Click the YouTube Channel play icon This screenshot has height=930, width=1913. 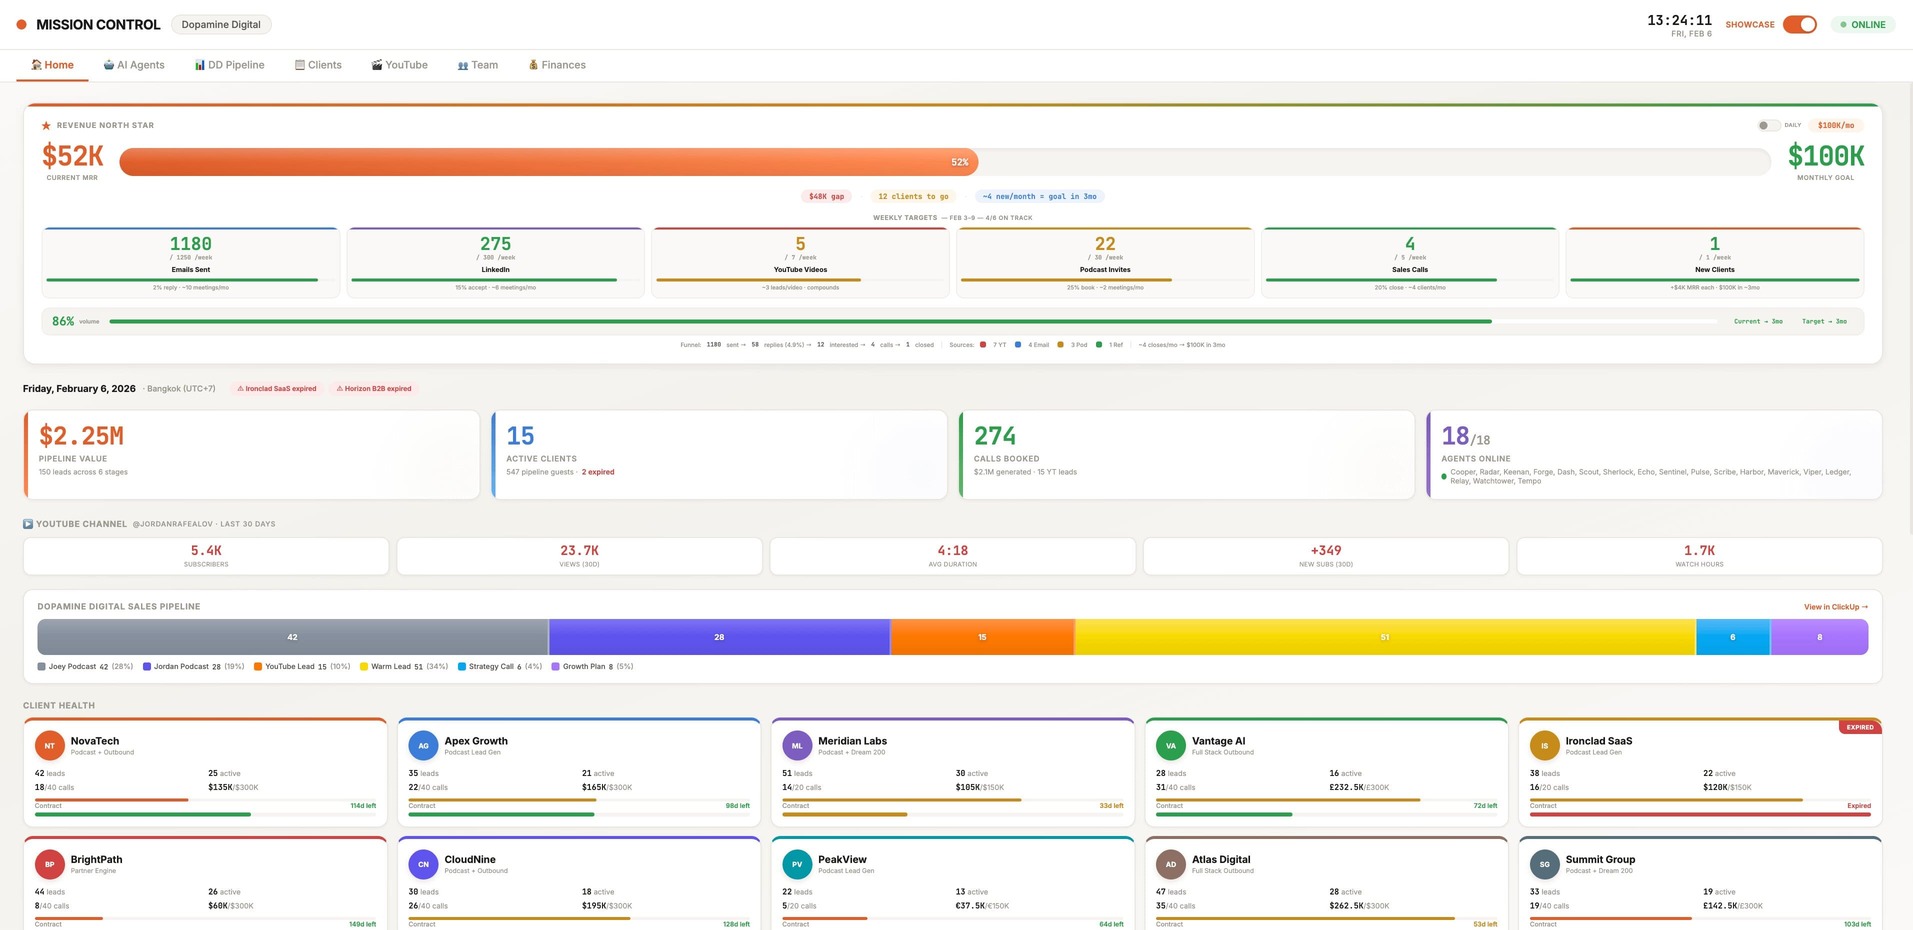[x=29, y=523]
